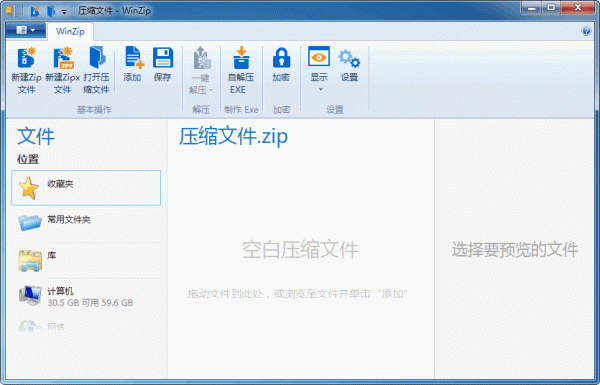Click the 空白压缩文件 placeholder text
Viewport: 600px width, 385px height.
(x=300, y=250)
